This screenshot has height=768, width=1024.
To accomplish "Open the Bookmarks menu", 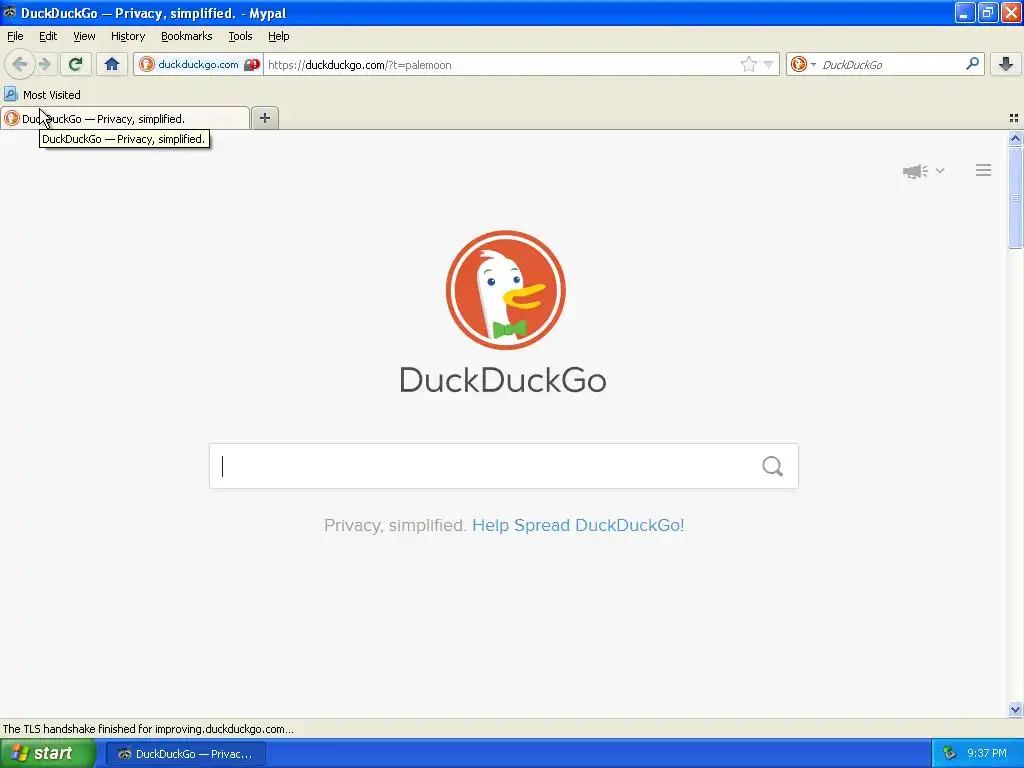I will point(187,36).
